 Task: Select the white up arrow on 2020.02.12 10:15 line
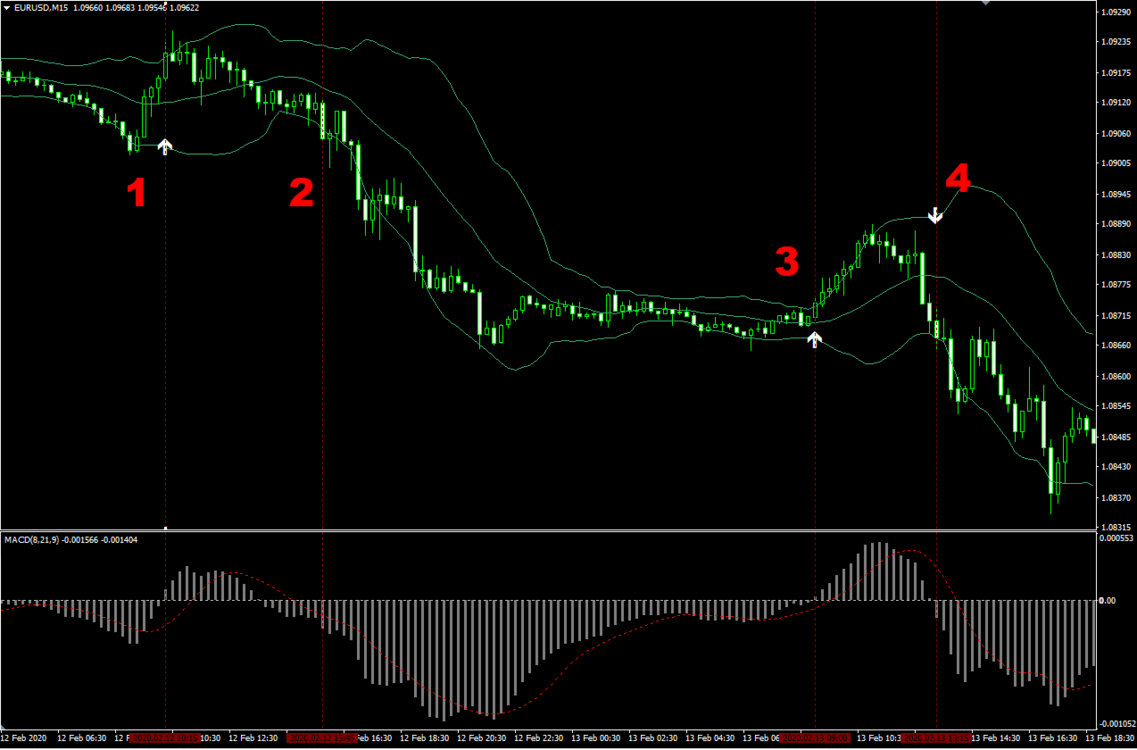tap(165, 147)
